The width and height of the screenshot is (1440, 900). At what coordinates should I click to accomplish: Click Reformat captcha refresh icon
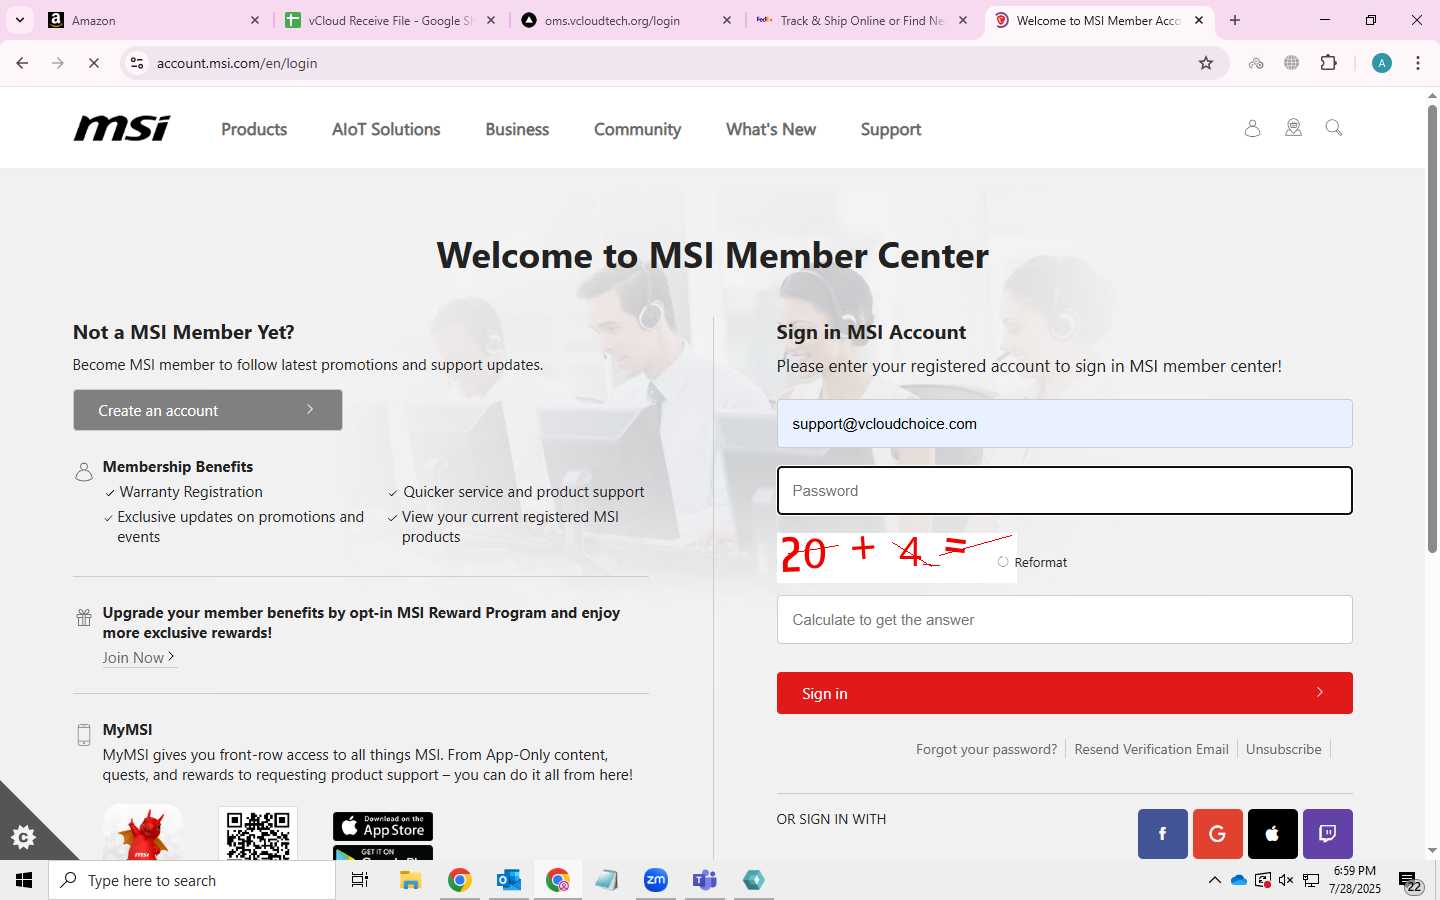(x=1003, y=562)
